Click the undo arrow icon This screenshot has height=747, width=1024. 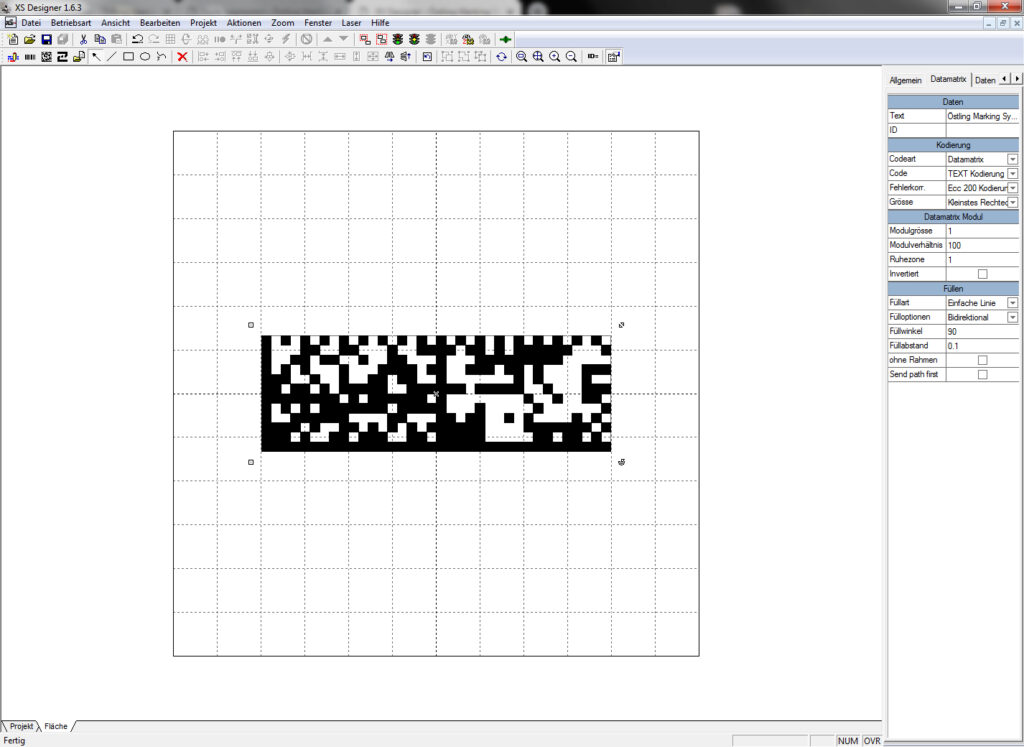(x=137, y=39)
